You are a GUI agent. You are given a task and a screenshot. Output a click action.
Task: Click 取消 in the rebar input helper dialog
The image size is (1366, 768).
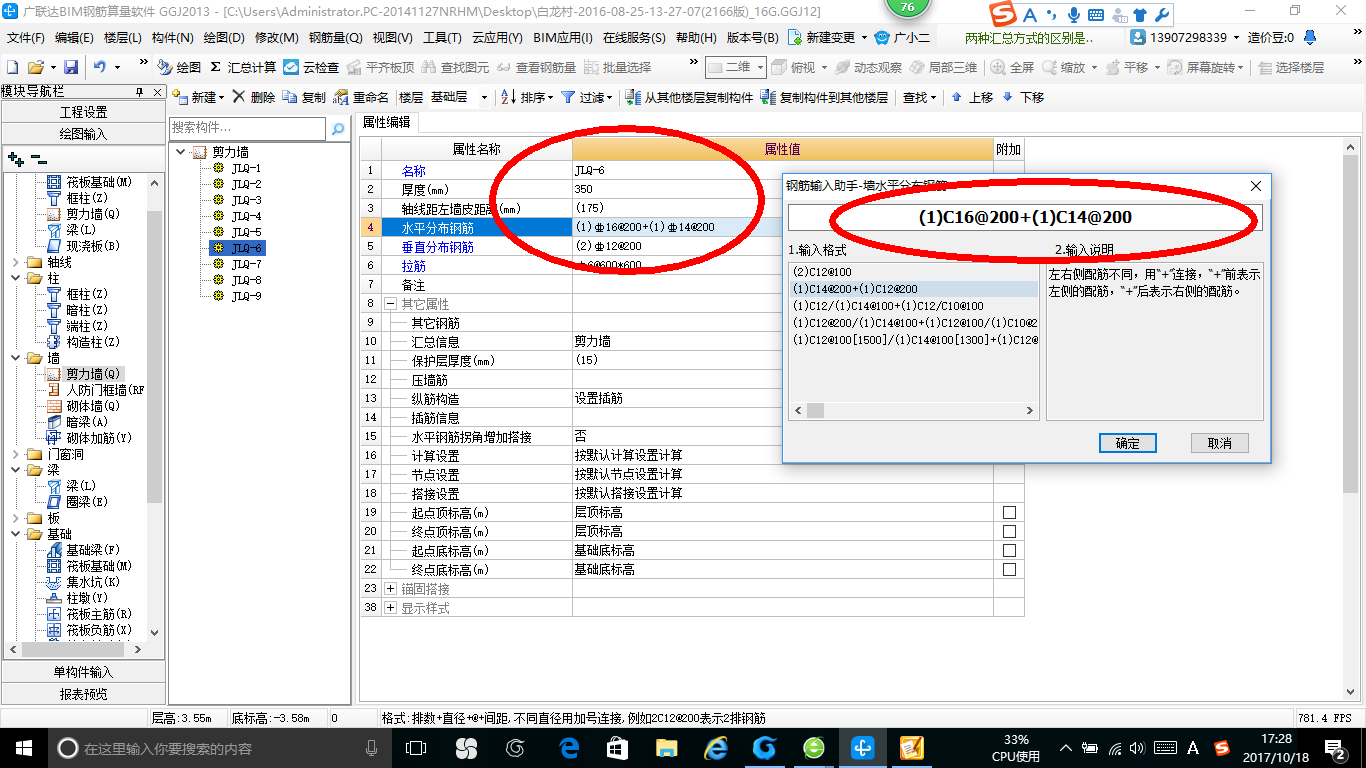click(1219, 443)
